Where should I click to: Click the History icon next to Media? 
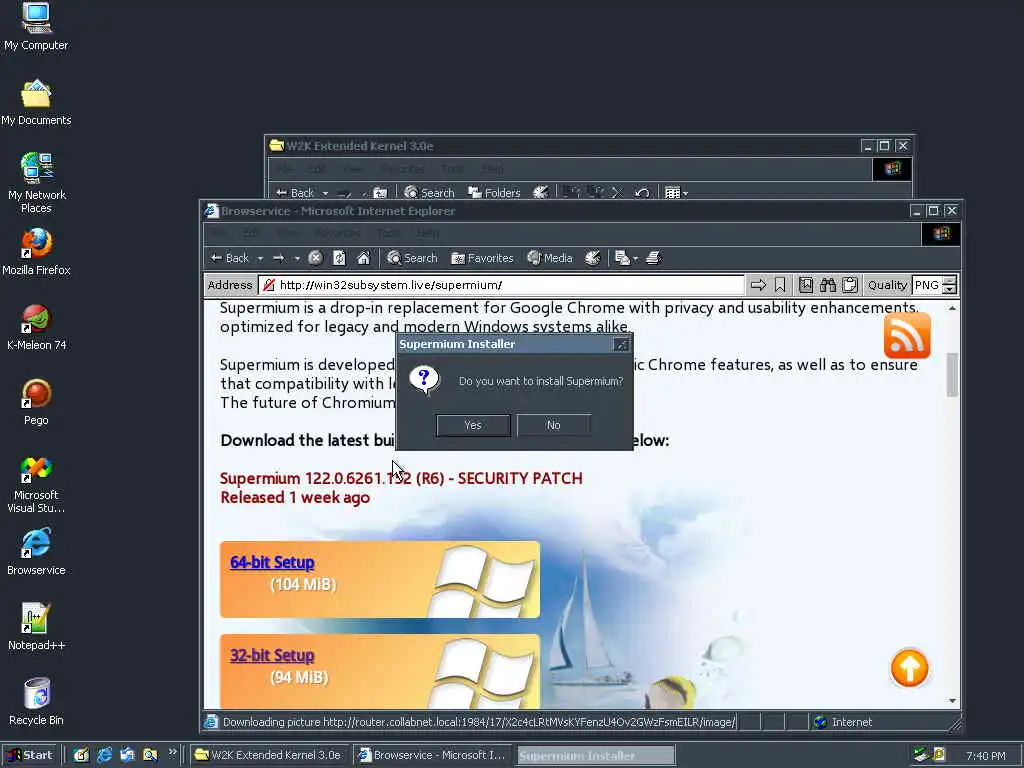click(592, 258)
